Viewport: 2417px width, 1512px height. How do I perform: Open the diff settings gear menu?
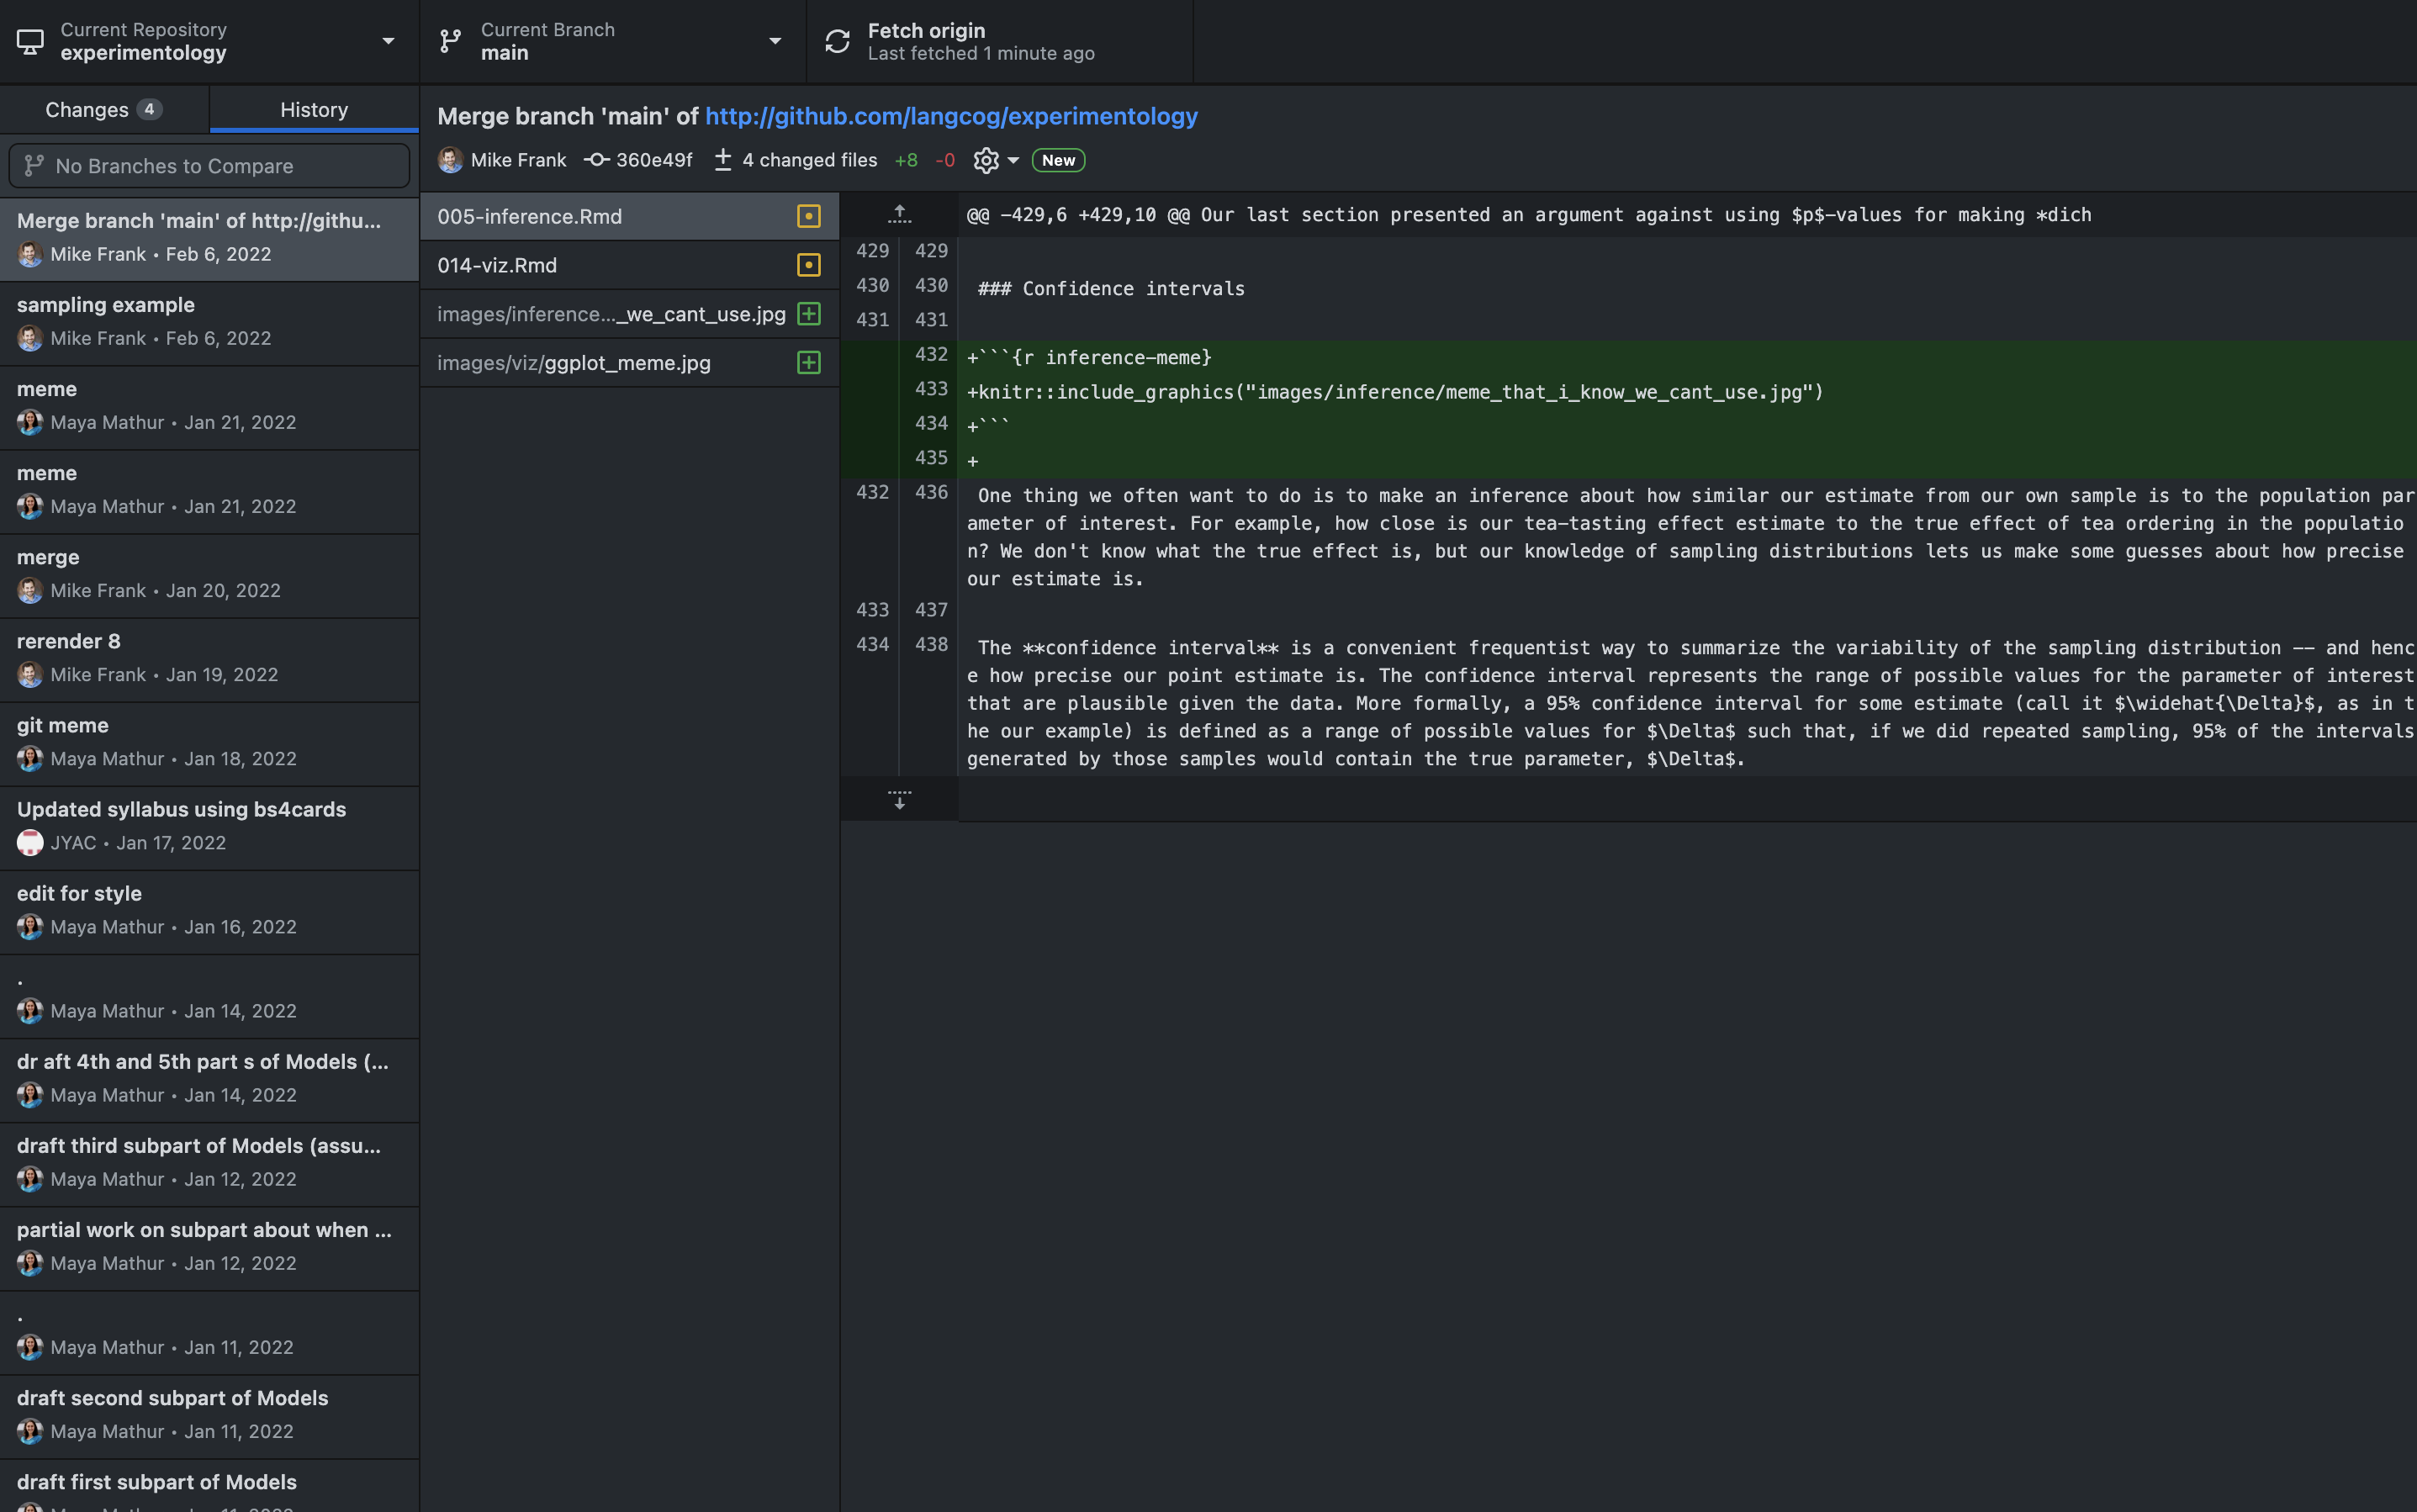996,160
